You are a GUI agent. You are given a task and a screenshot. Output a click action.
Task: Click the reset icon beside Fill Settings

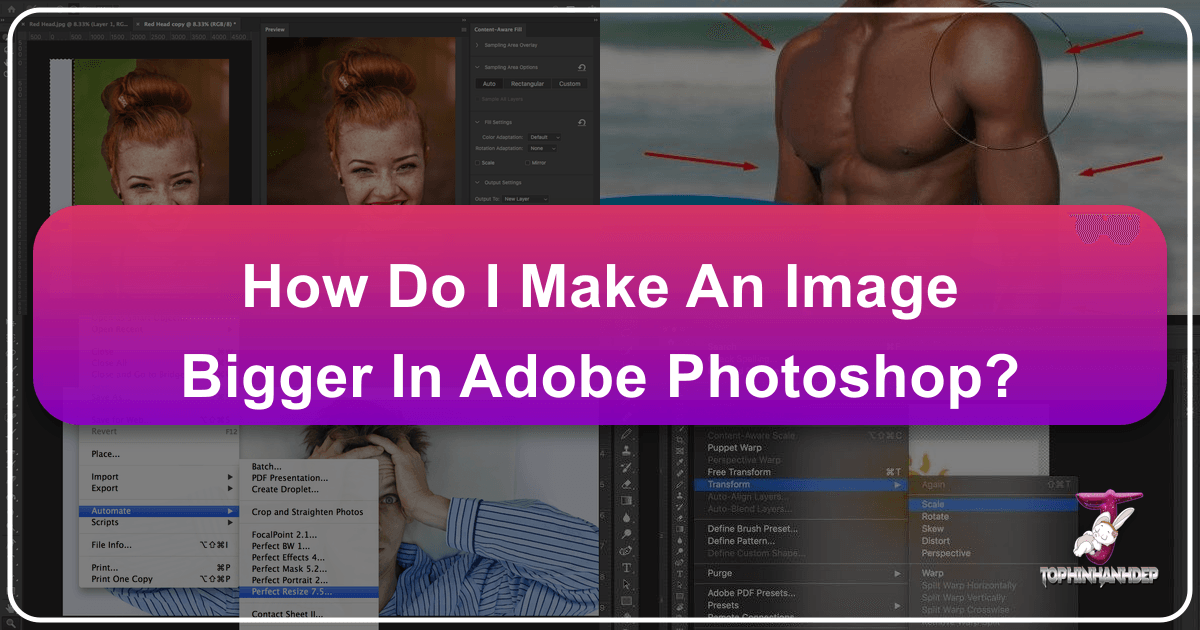582,121
